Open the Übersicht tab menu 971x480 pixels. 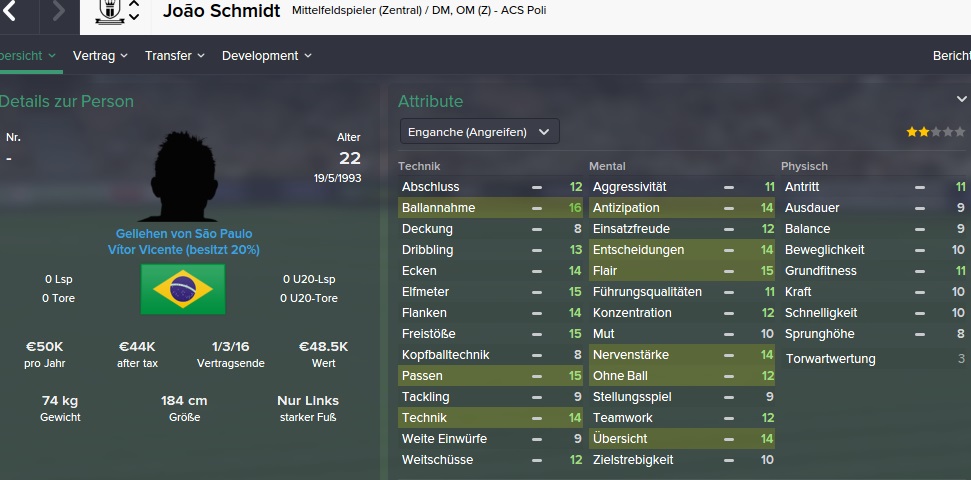coord(27,56)
